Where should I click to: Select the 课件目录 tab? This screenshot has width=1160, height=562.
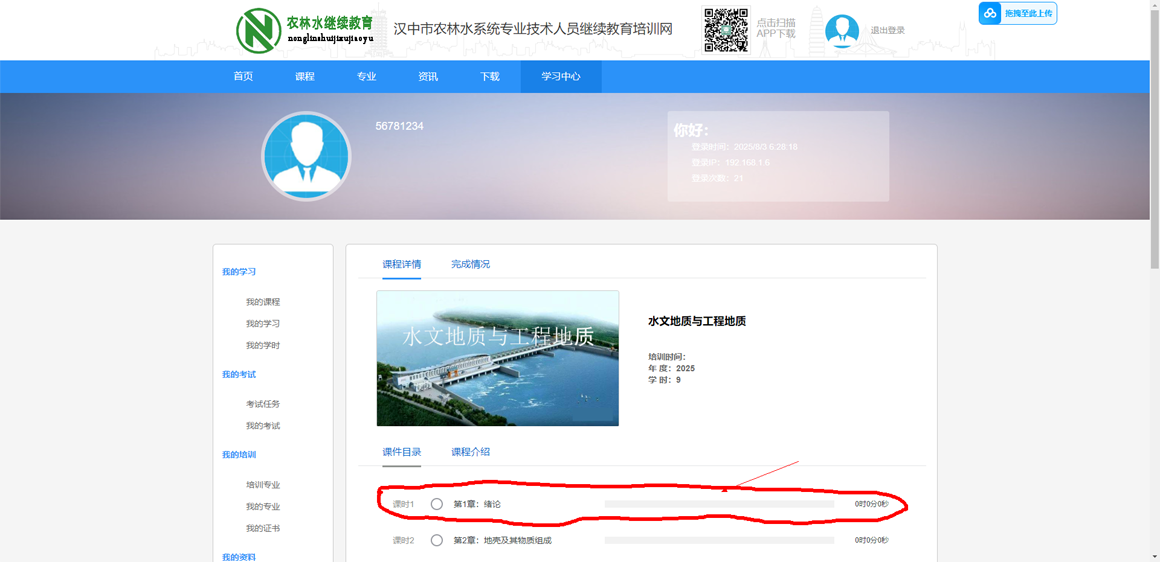[x=401, y=452]
